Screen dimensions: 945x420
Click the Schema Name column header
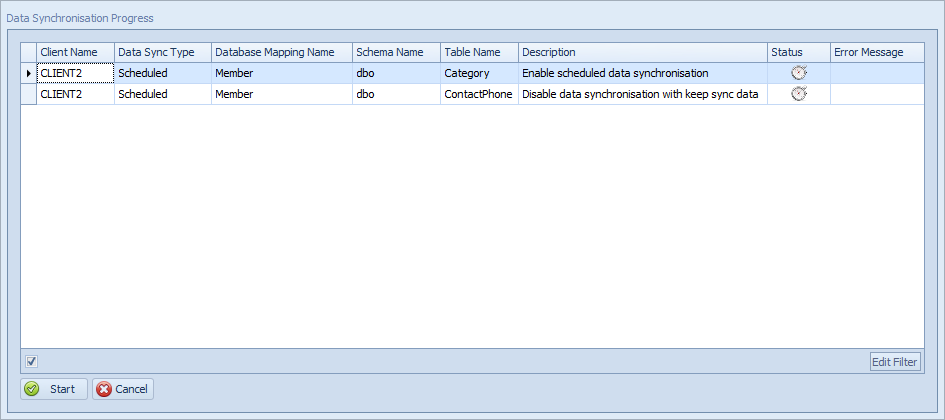click(397, 52)
